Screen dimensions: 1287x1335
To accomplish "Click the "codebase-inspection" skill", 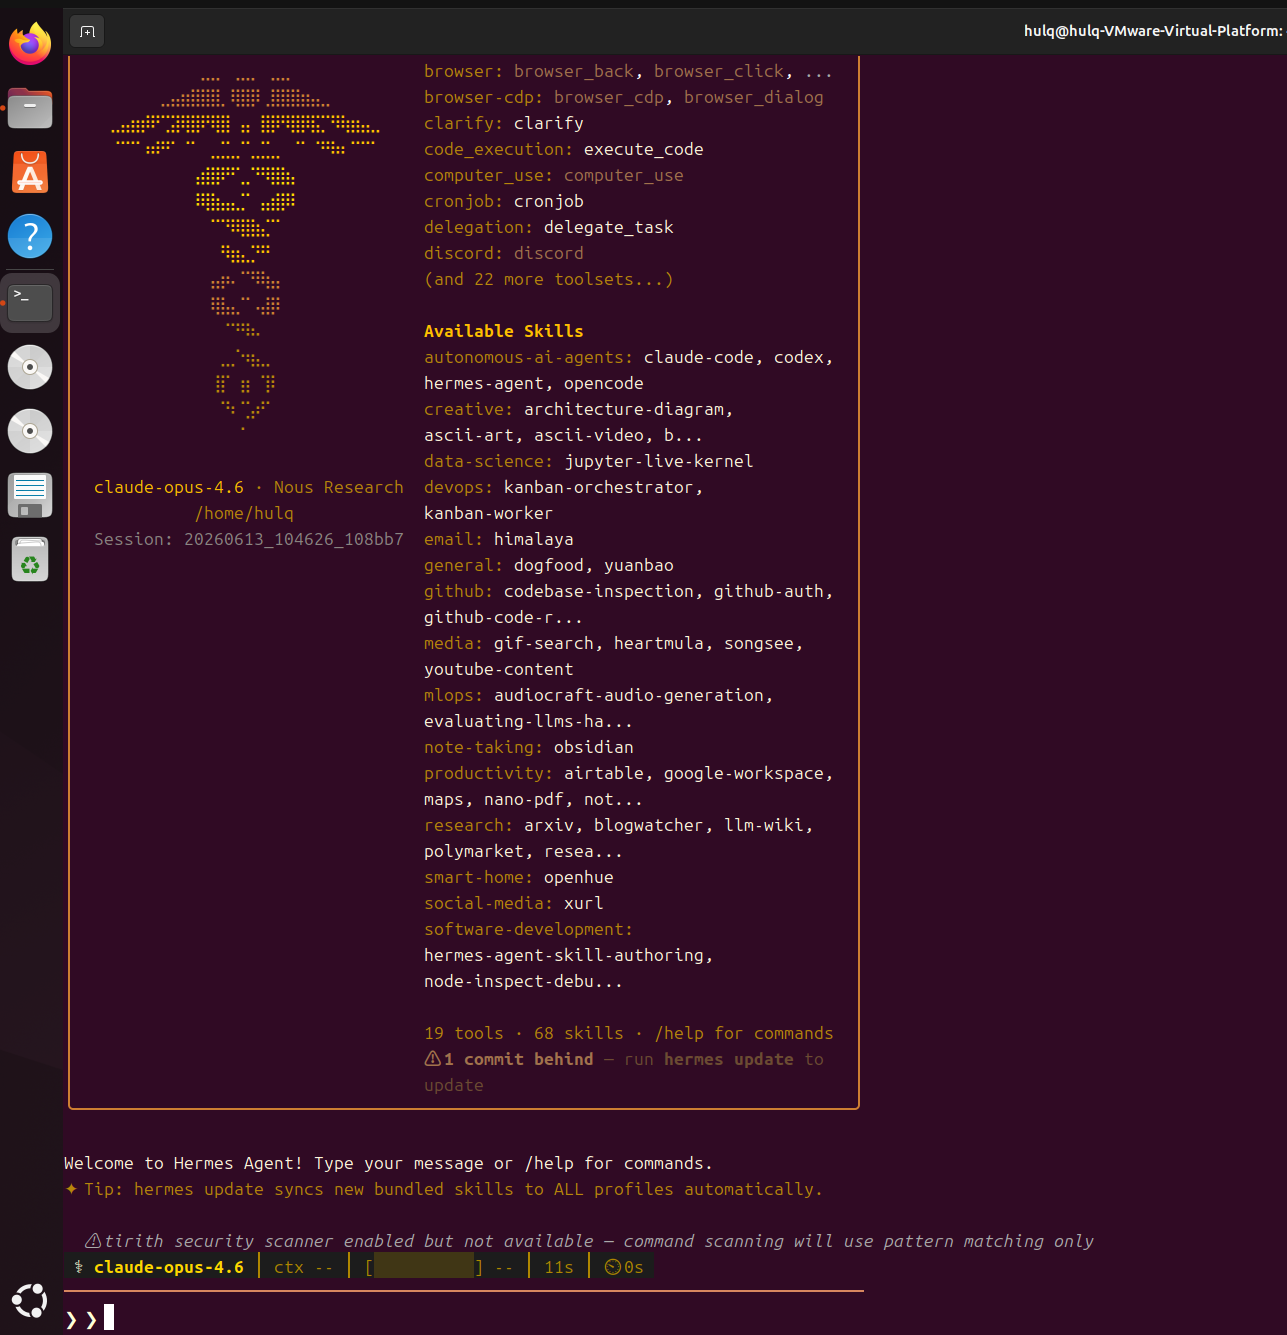I will (x=599, y=591).
